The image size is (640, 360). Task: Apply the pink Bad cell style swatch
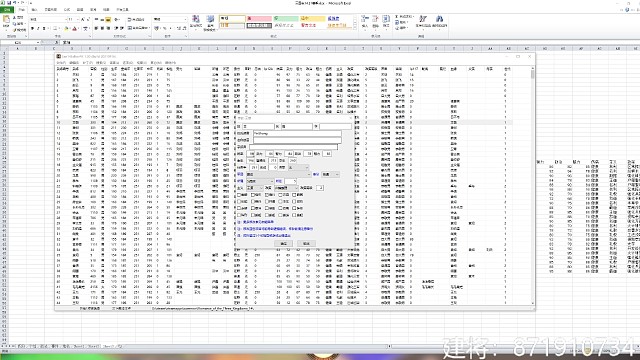(259, 19)
